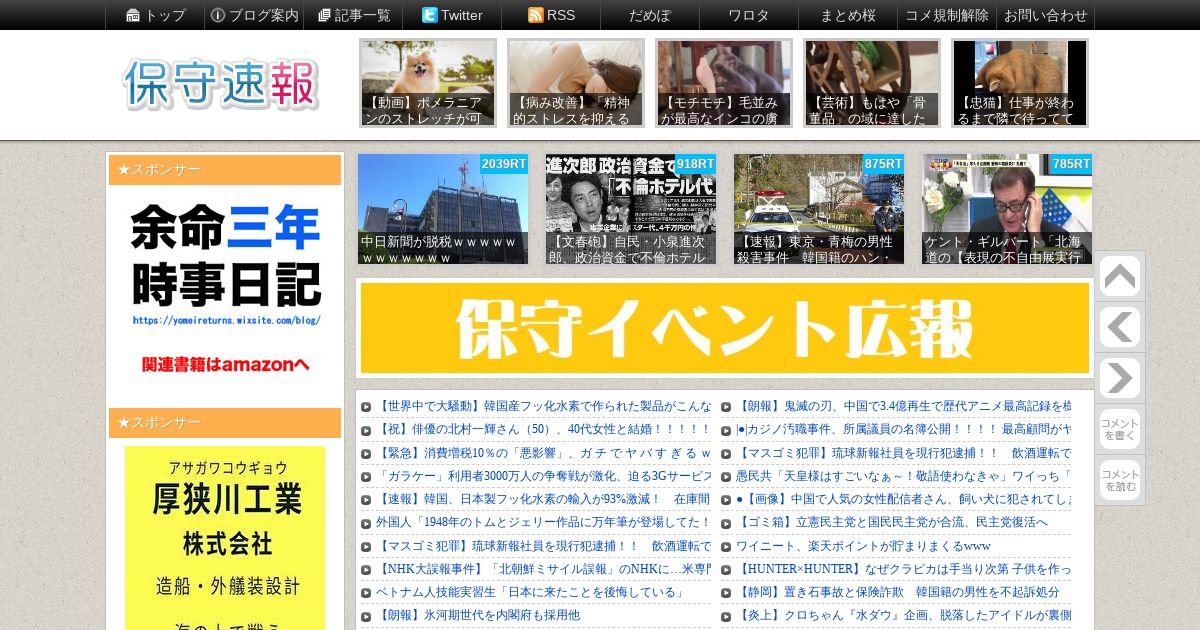Click the 保守速報 site logo

pyautogui.click(x=221, y=84)
